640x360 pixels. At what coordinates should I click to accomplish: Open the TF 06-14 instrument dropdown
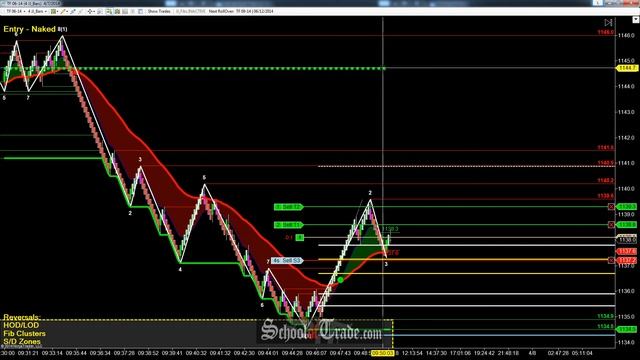(15, 11)
